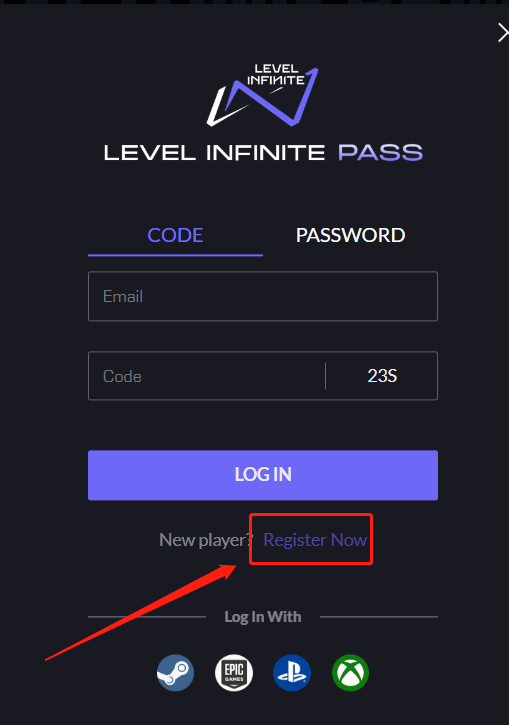The width and height of the screenshot is (509, 725).
Task: Focus the Code input field
Action: pos(207,376)
